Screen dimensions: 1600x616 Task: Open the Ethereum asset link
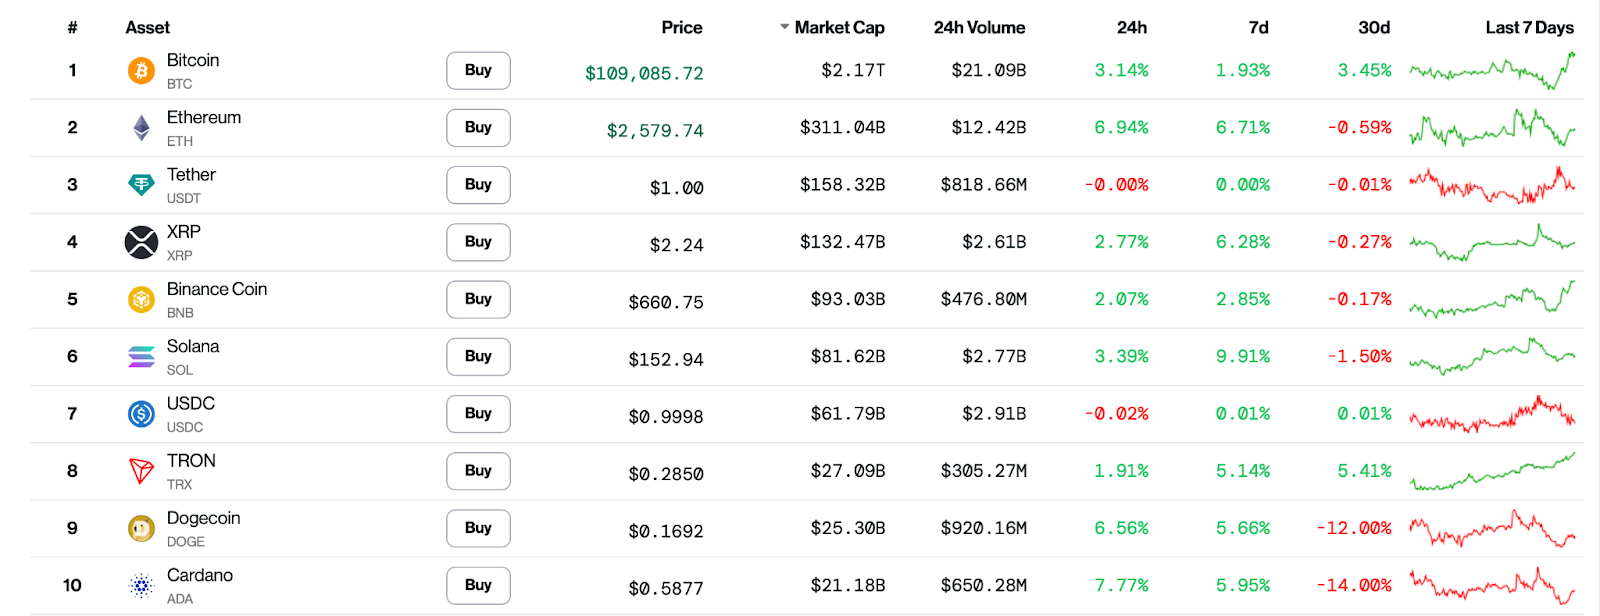point(204,118)
